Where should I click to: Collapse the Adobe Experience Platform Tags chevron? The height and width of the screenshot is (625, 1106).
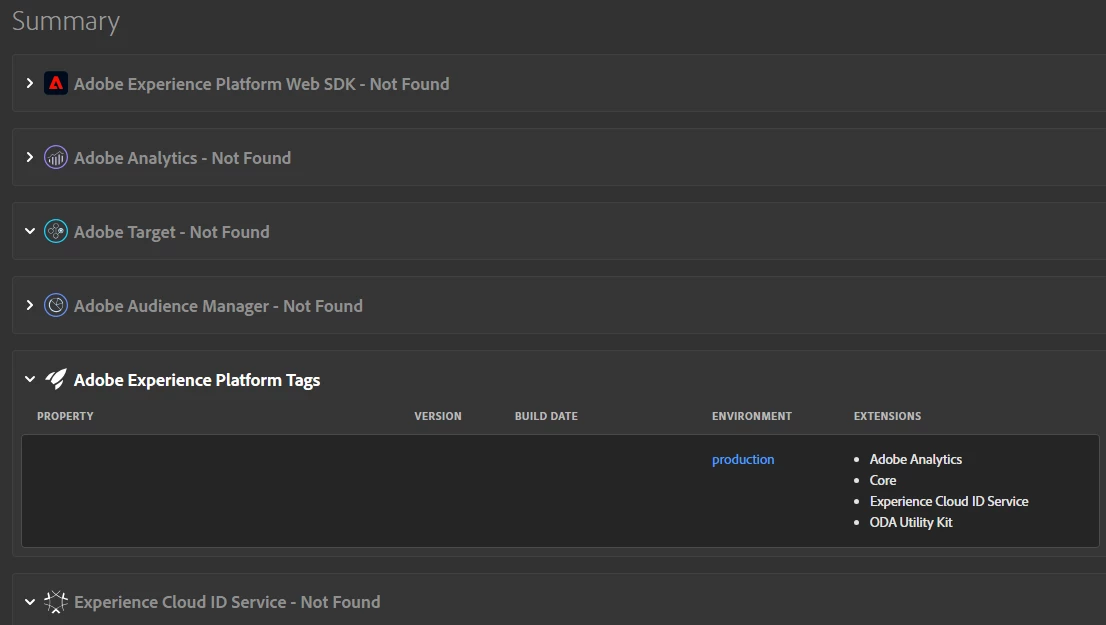click(x=30, y=380)
